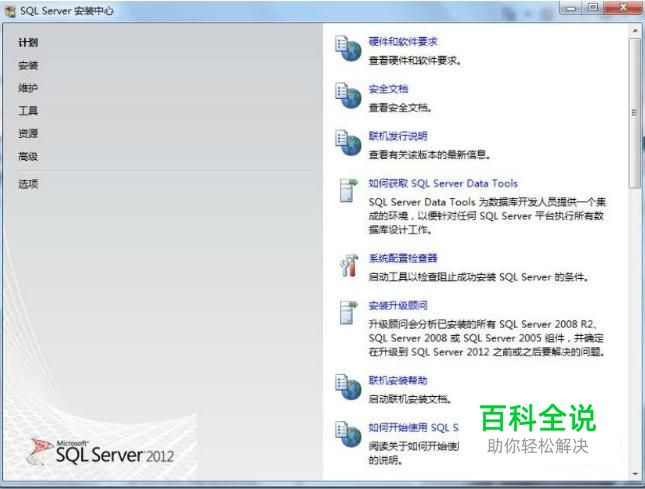Click the globe icon beside 联机安装帮助

point(348,387)
